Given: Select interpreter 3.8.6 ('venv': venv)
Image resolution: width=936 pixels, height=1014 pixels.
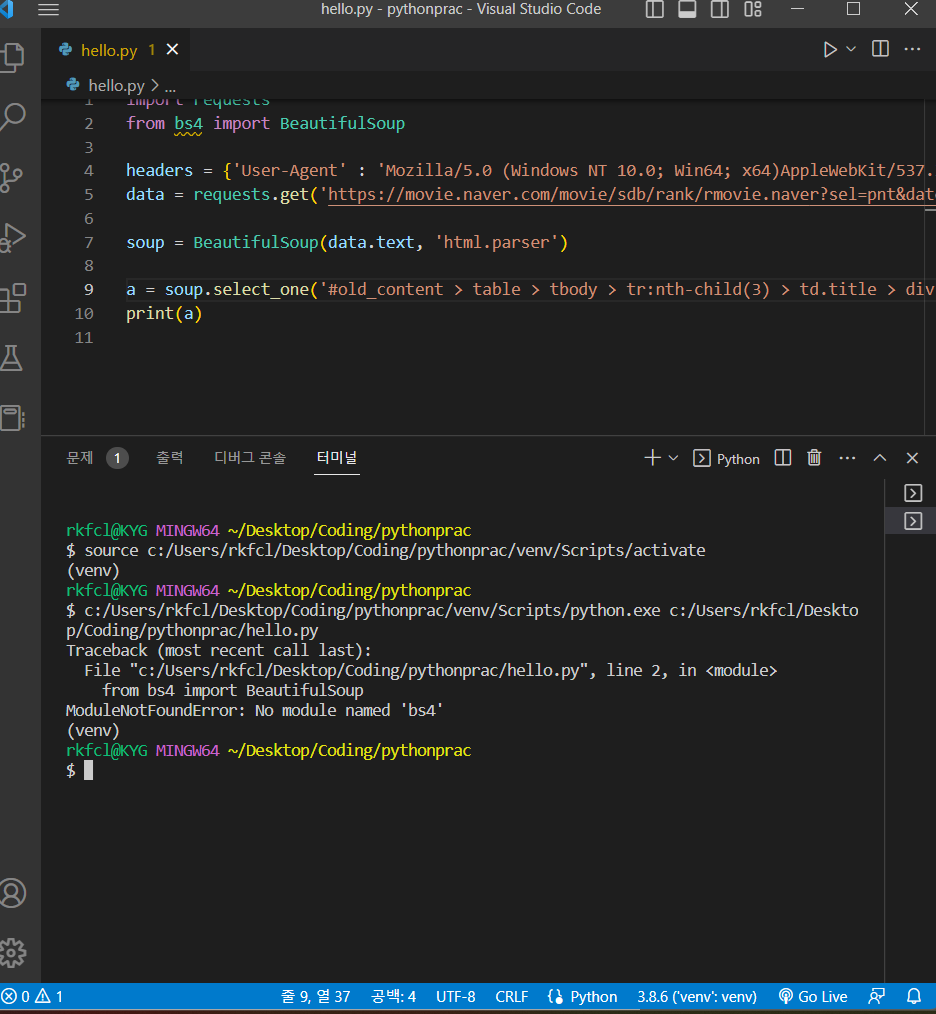Looking at the screenshot, I should point(697,997).
